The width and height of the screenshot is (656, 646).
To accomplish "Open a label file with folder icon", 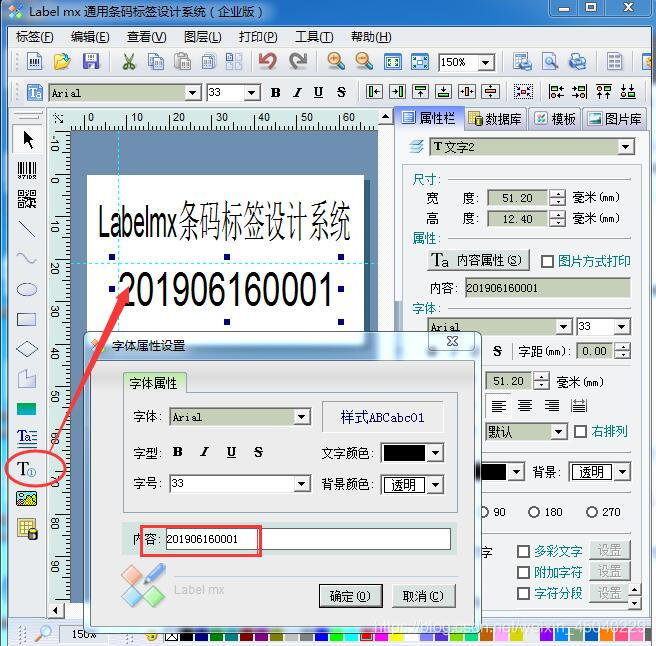I will (x=62, y=62).
